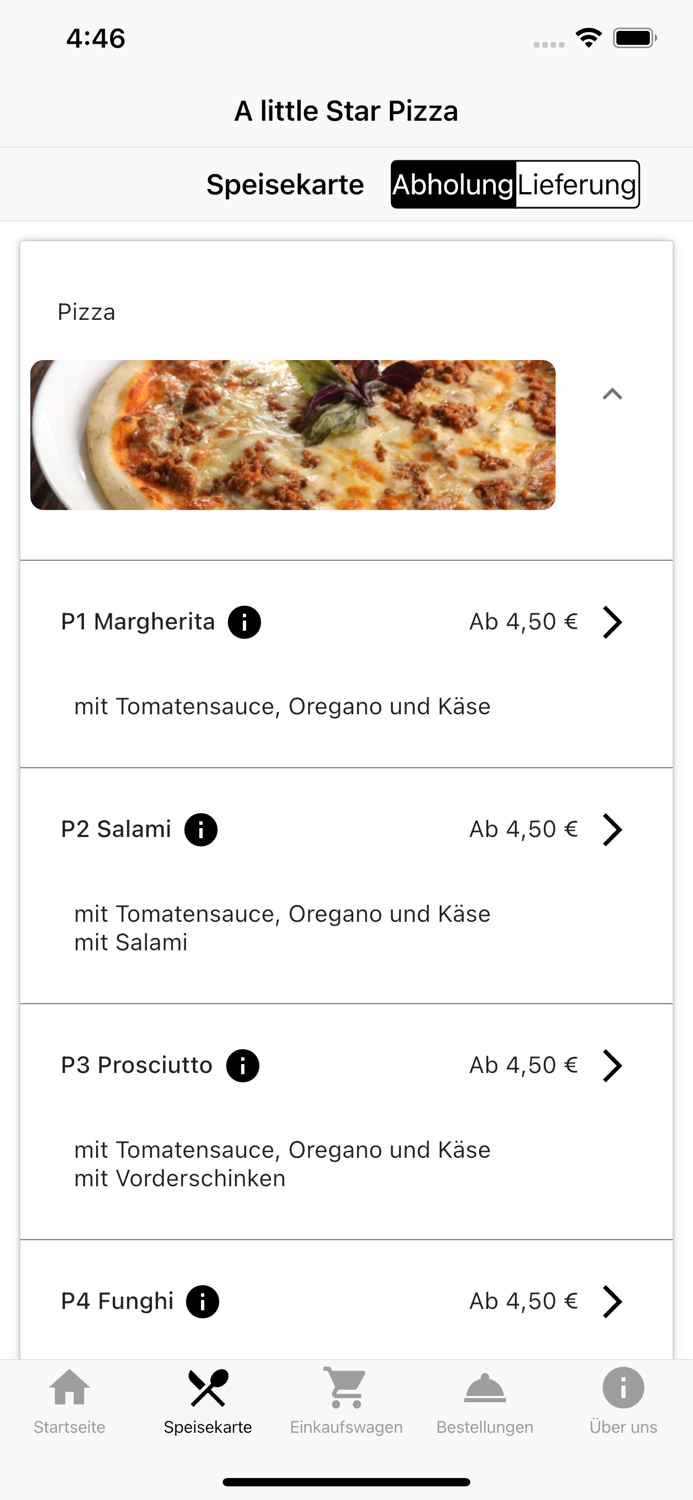Select the crossed cutlery Speisekarte icon

point(207,1388)
